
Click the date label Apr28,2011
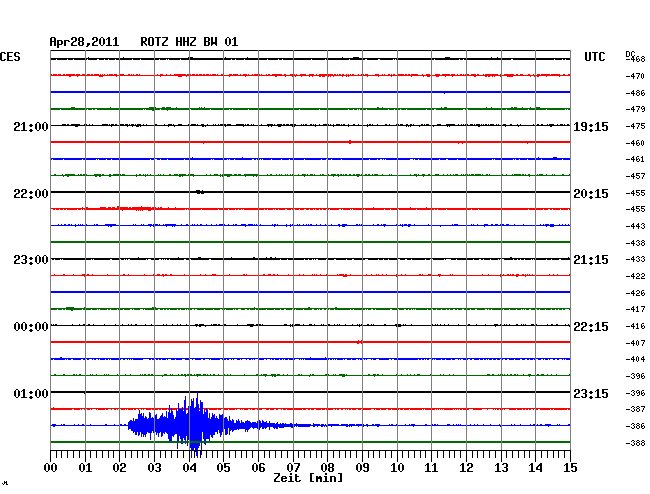coord(84,42)
